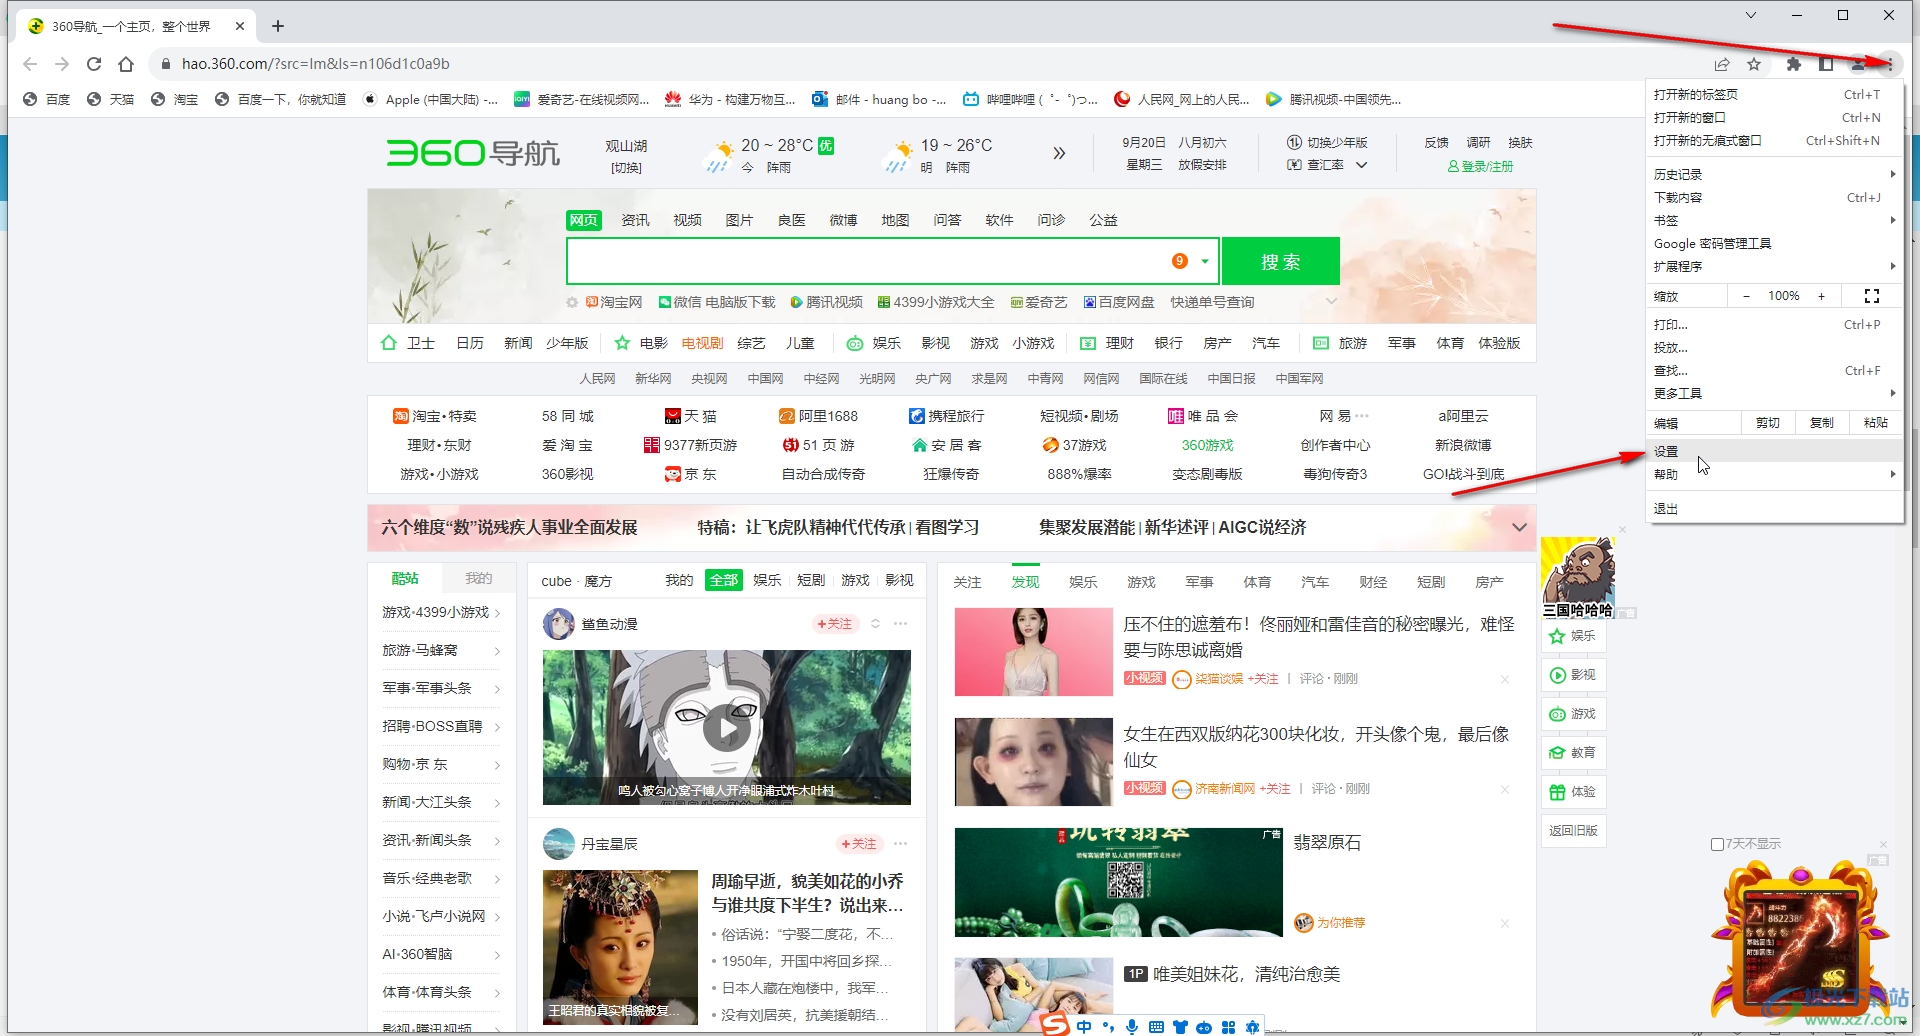Click the Sogou S input method logo

click(x=1054, y=1024)
